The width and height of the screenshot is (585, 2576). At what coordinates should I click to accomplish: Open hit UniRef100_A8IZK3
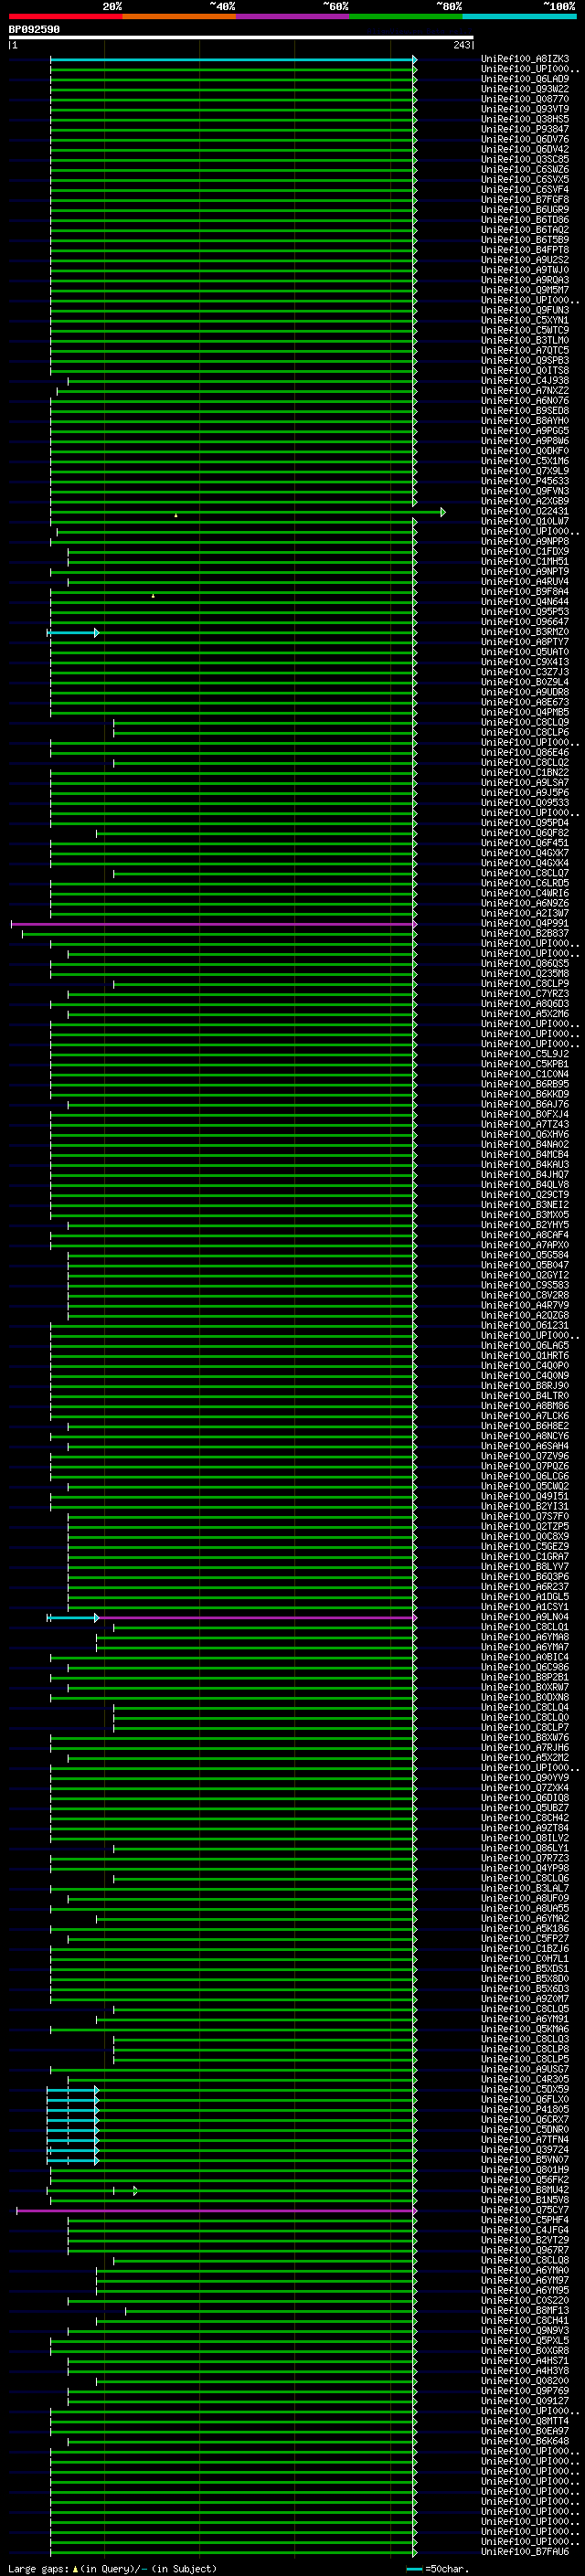[x=525, y=59]
